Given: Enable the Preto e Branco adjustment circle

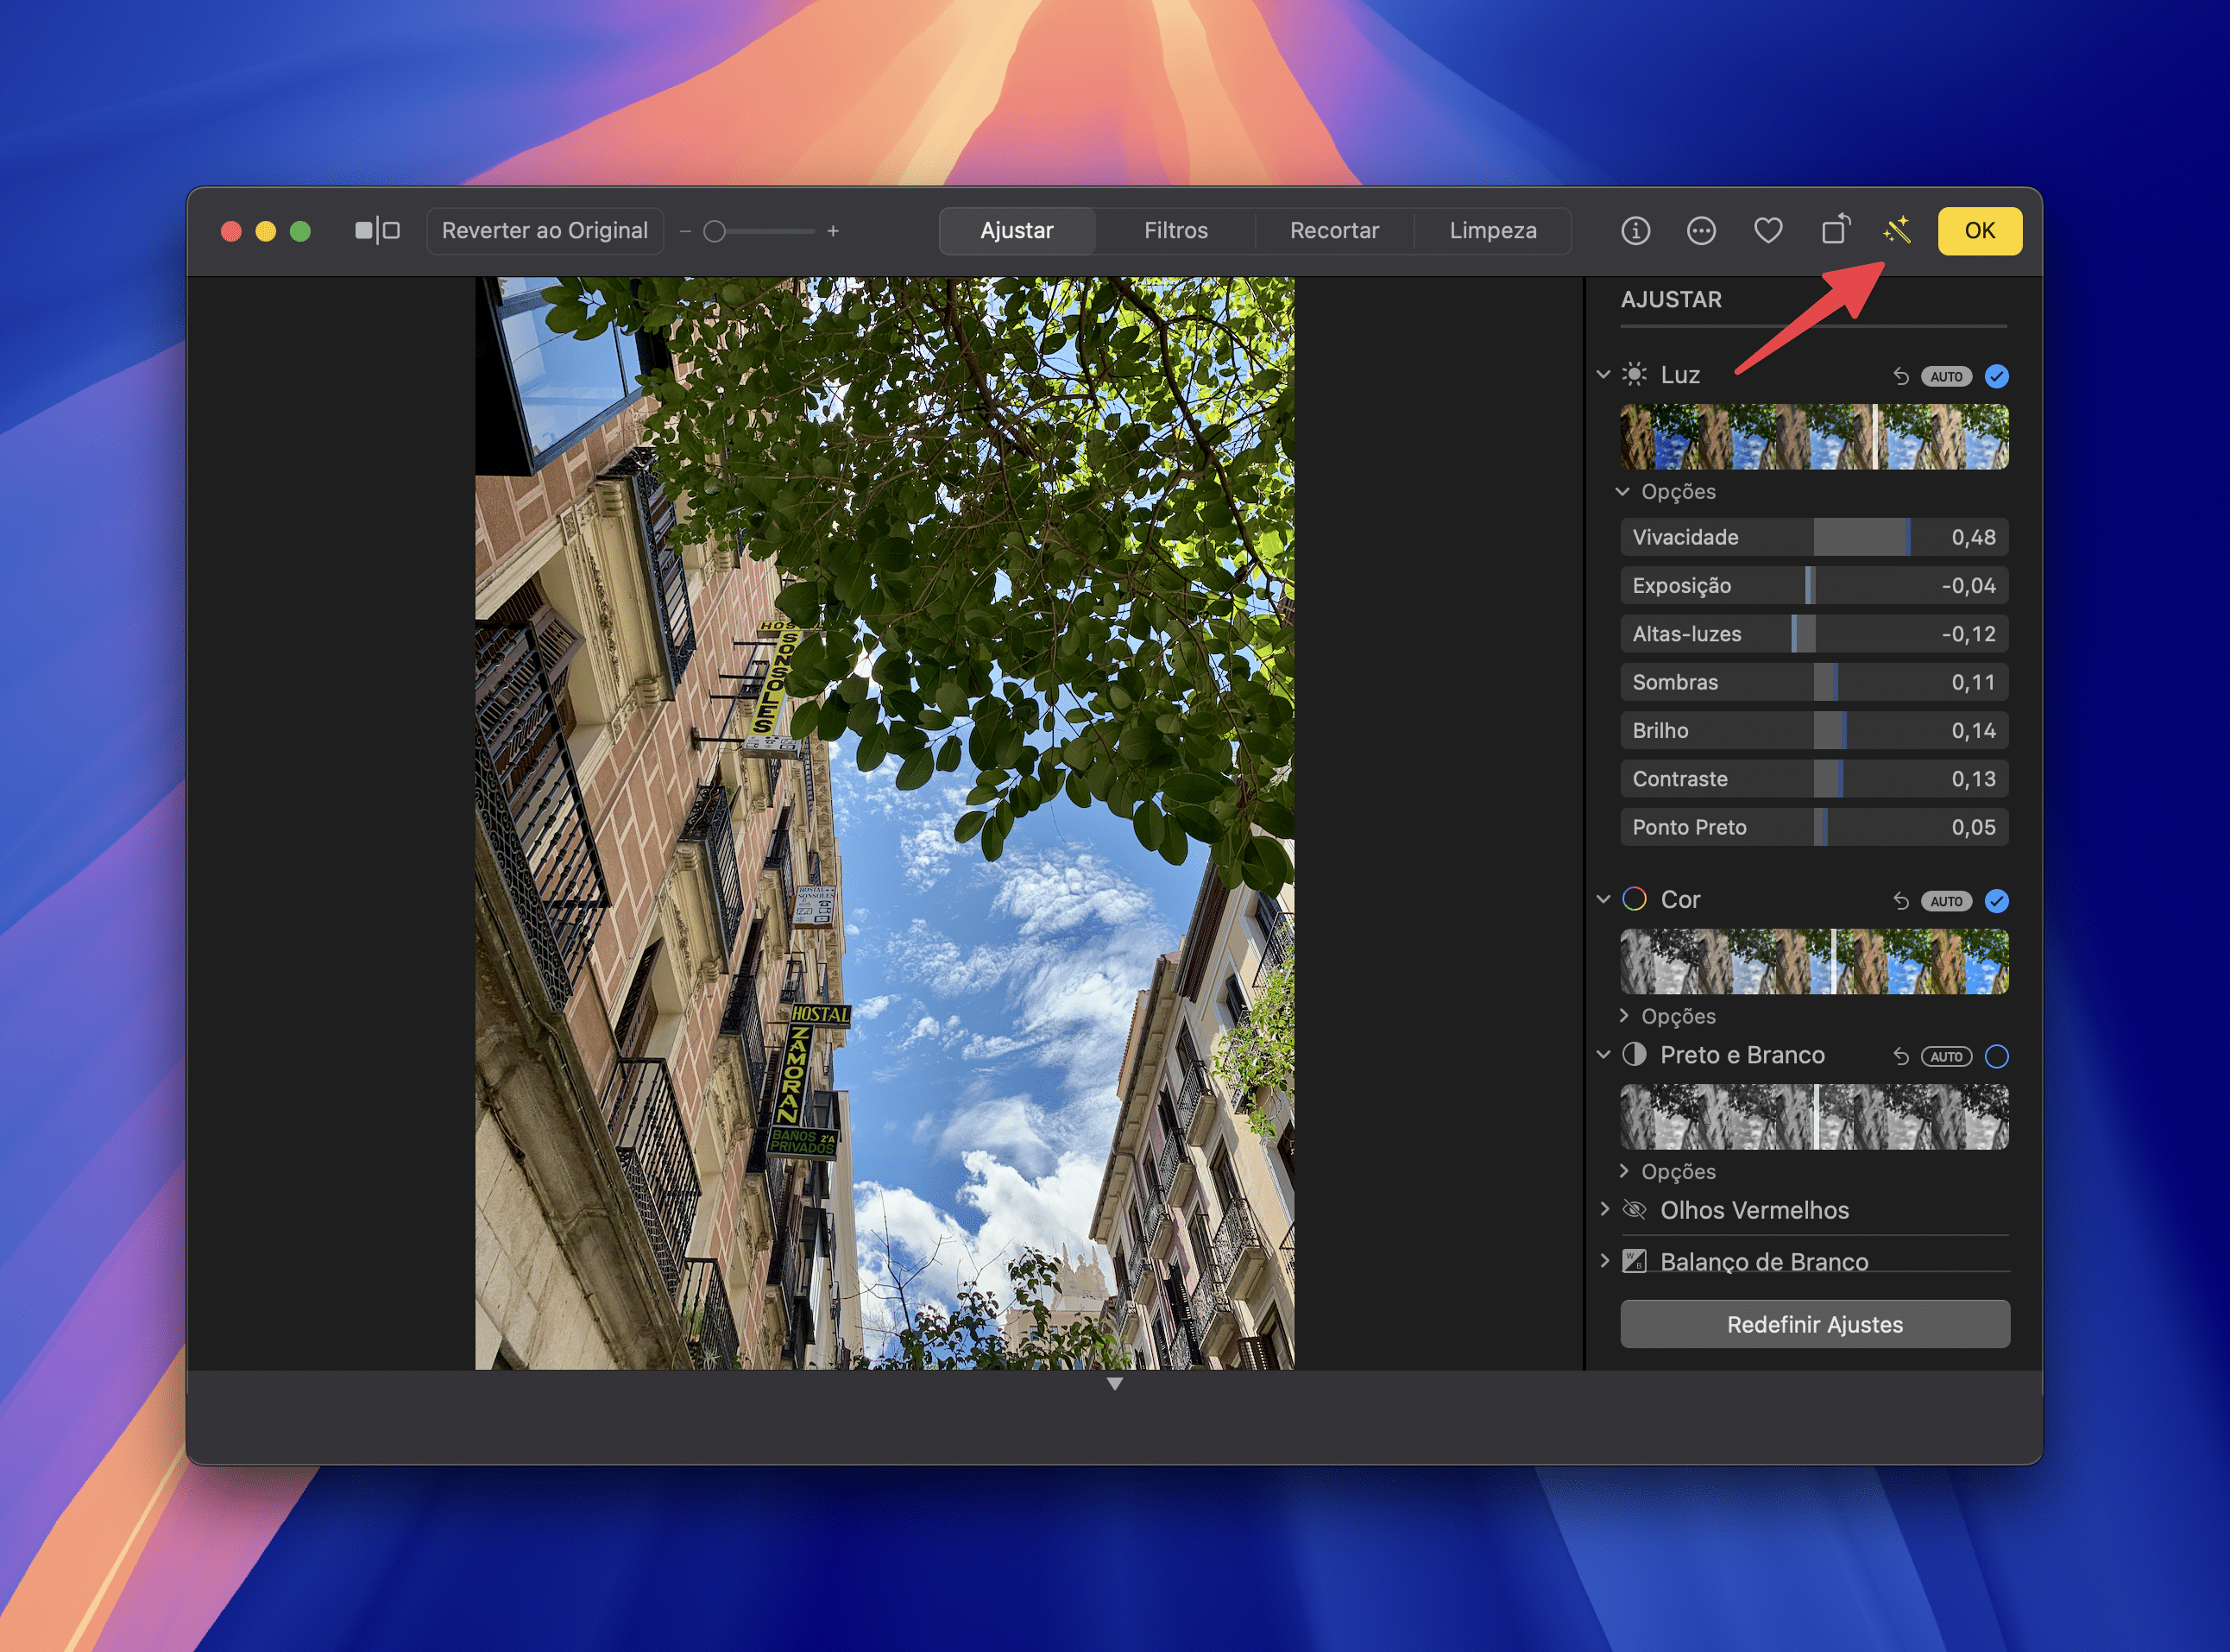Looking at the screenshot, I should click(x=1997, y=1056).
